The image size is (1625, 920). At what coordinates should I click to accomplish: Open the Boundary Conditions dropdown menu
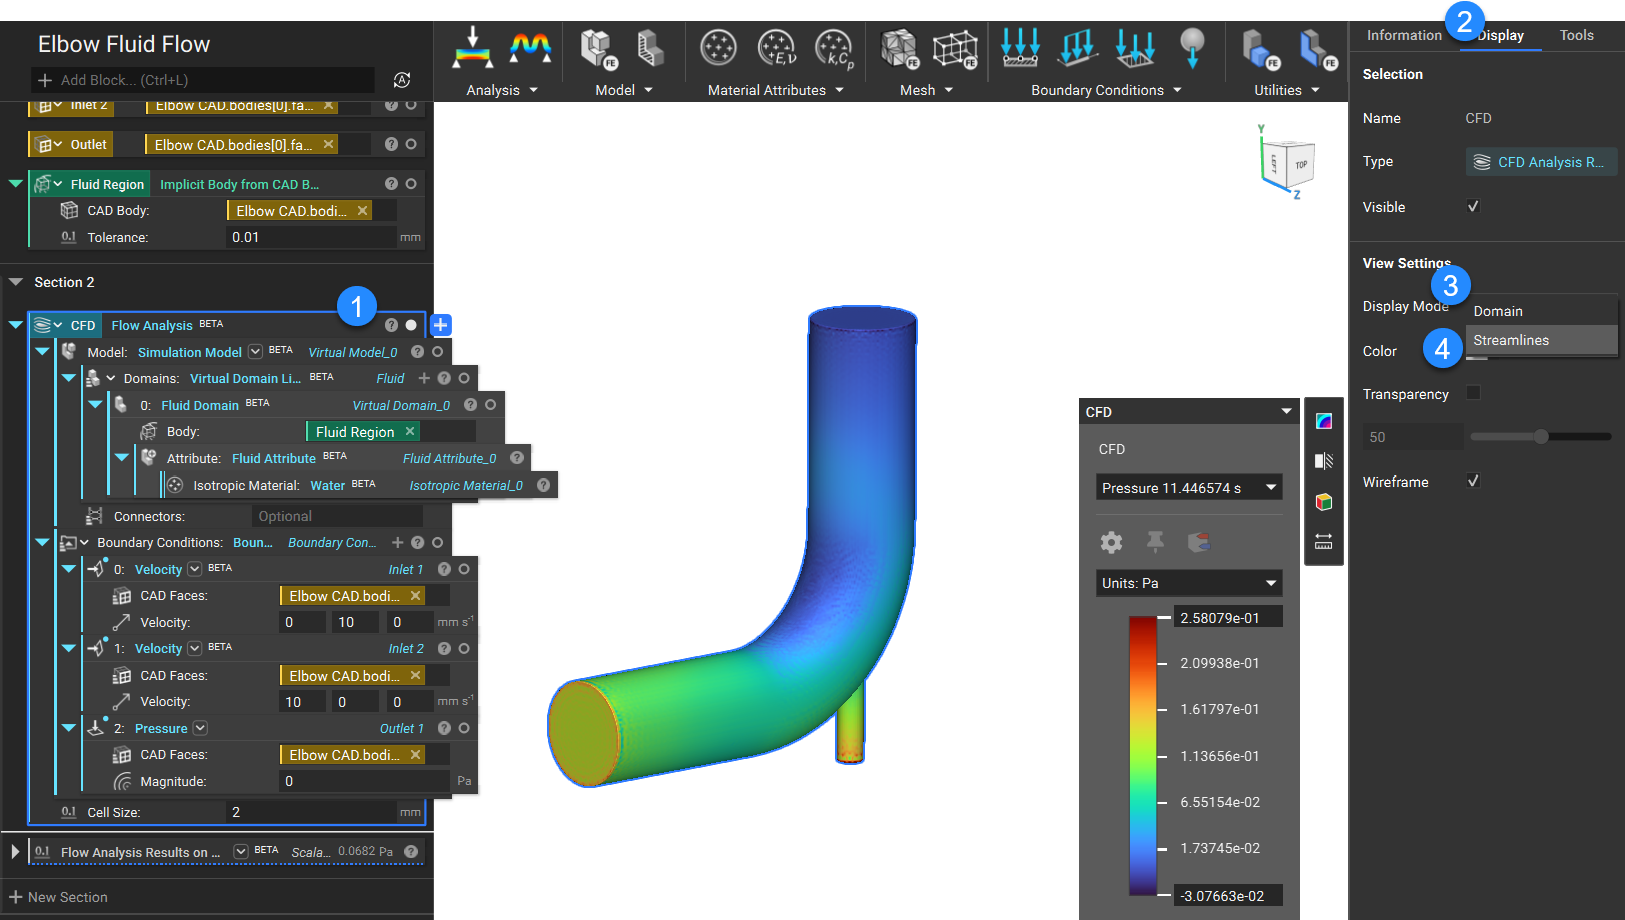(1106, 90)
